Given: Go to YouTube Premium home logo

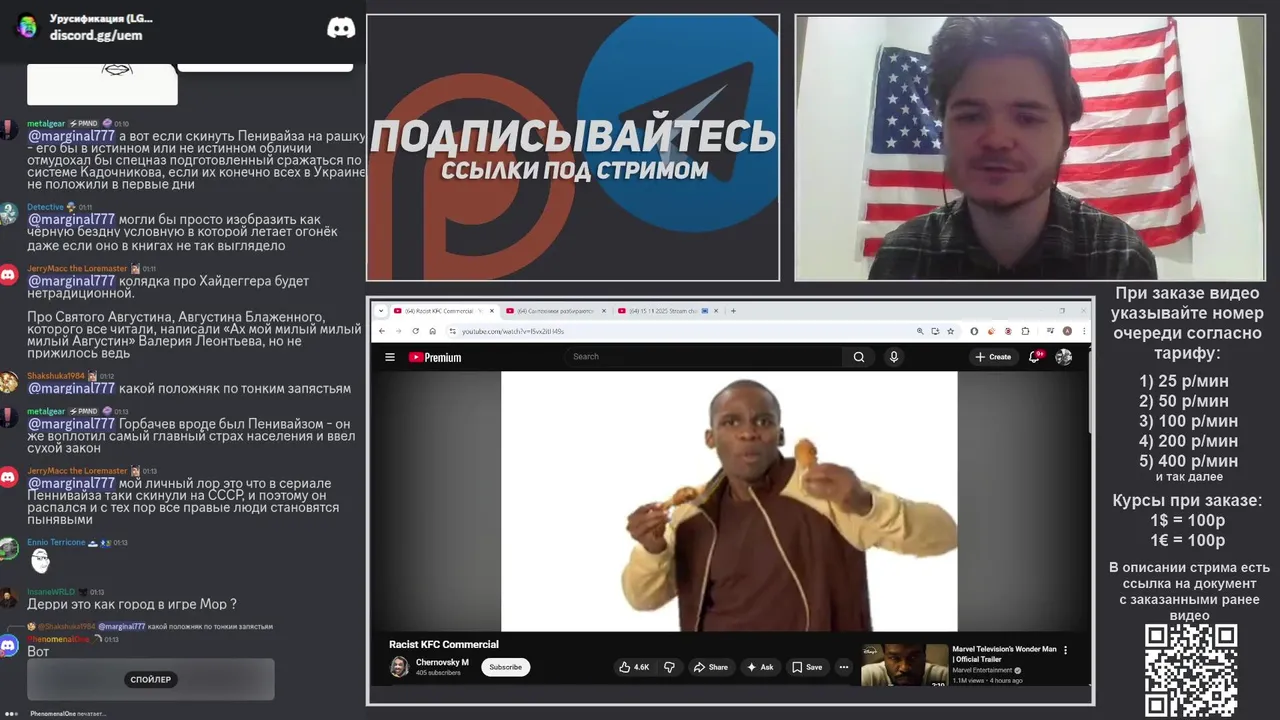Looking at the screenshot, I should click(x=435, y=357).
